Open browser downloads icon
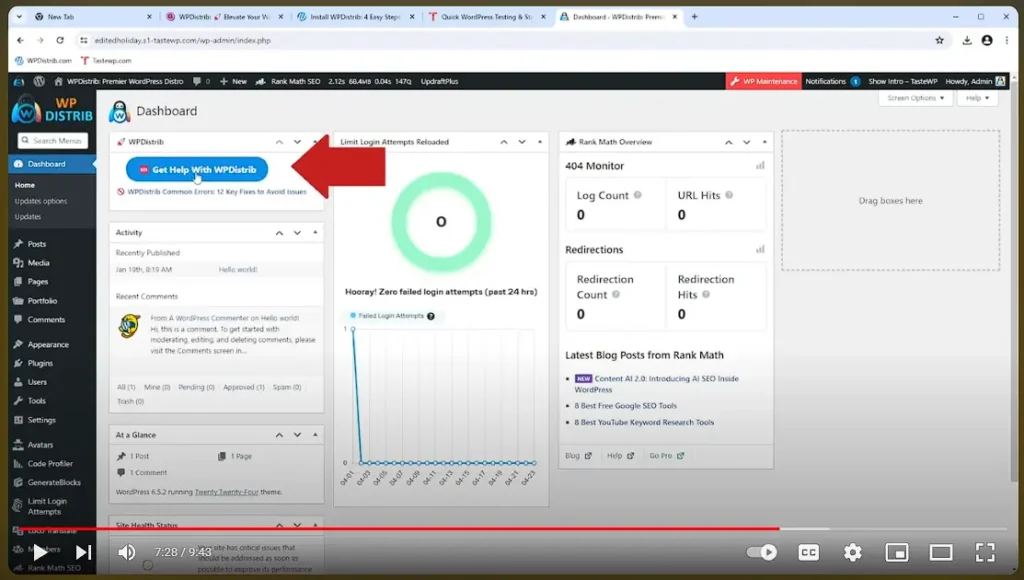The image size is (1024, 580). [x=967, y=40]
